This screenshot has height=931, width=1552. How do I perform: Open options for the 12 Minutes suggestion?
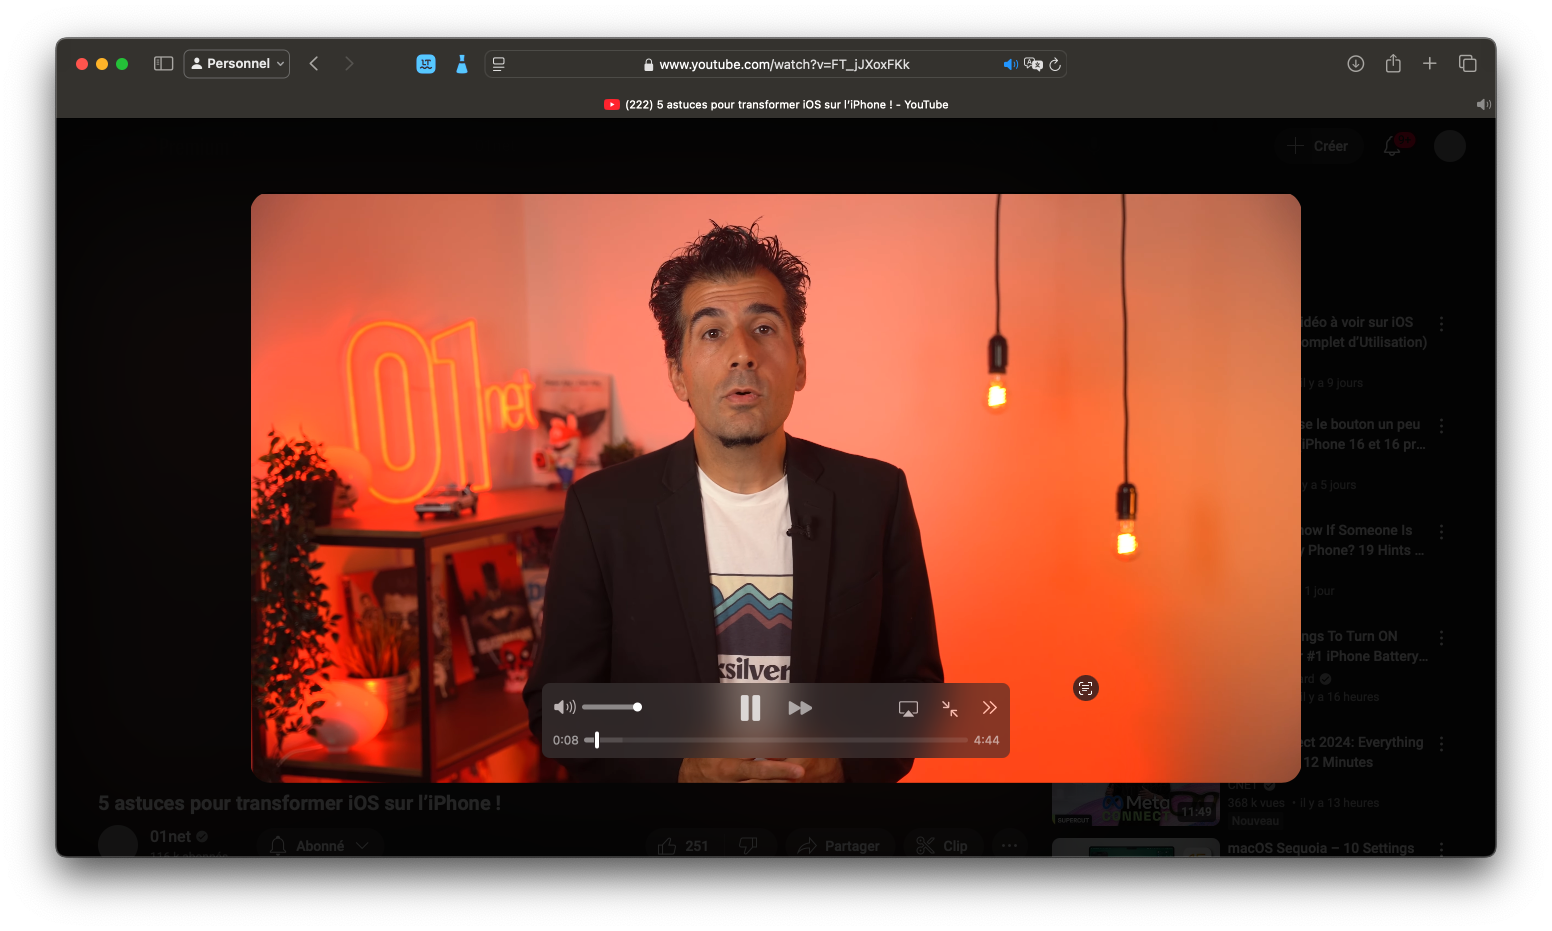click(x=1441, y=744)
